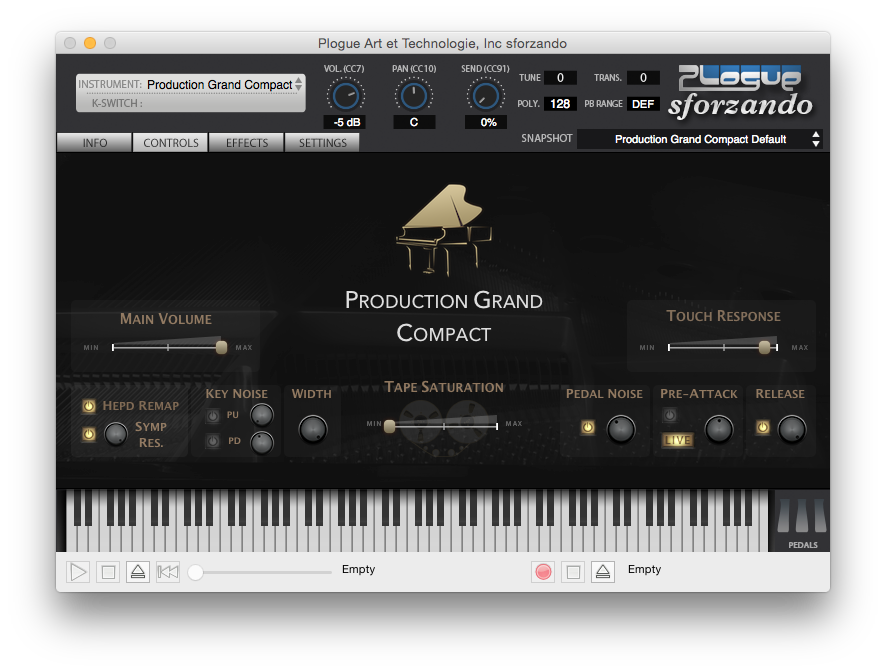Click the Release knob
This screenshot has height=672, width=886.
792,429
